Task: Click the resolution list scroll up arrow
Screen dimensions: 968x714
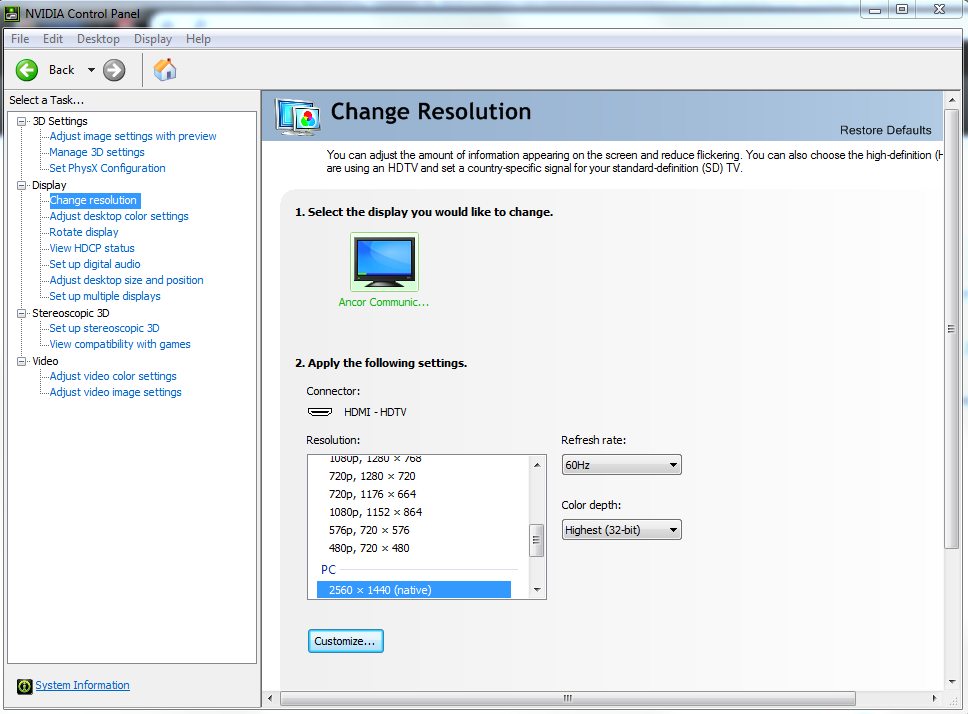Action: pyautogui.click(x=537, y=465)
